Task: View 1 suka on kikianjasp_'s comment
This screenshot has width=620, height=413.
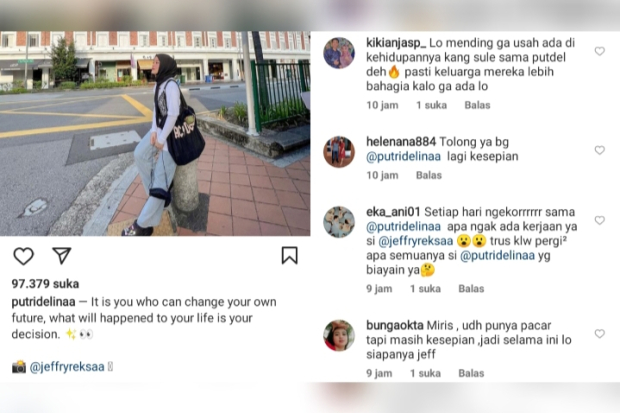Action: [431, 105]
